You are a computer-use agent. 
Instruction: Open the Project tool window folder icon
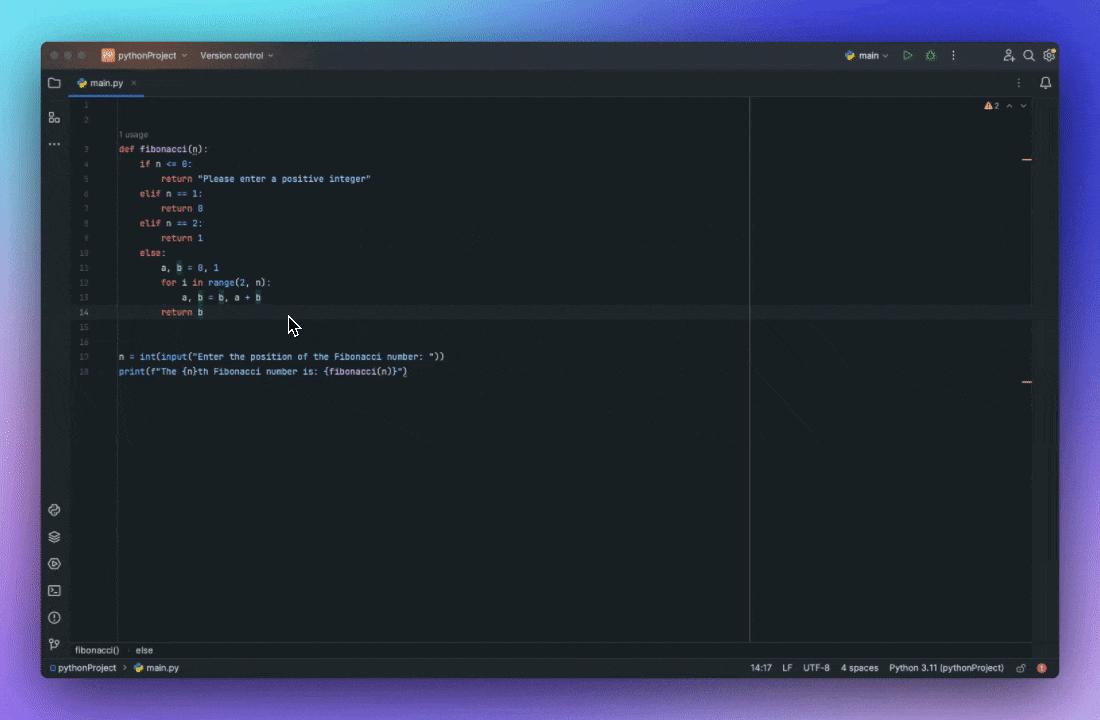click(54, 83)
